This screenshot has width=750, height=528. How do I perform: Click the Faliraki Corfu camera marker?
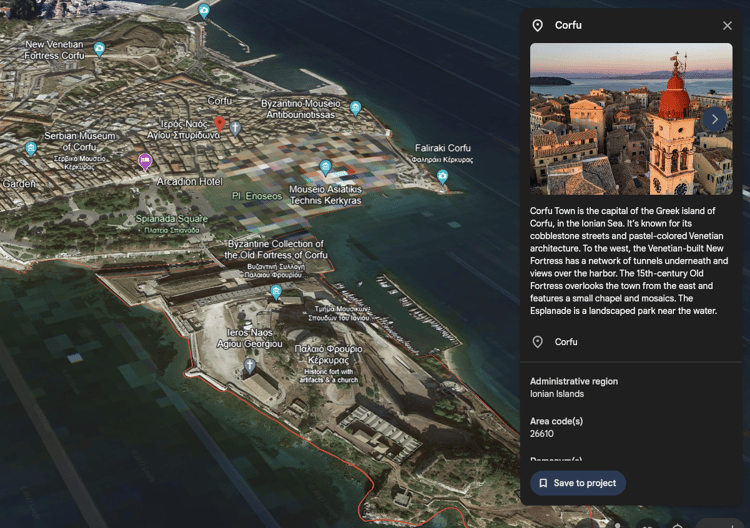[442, 177]
